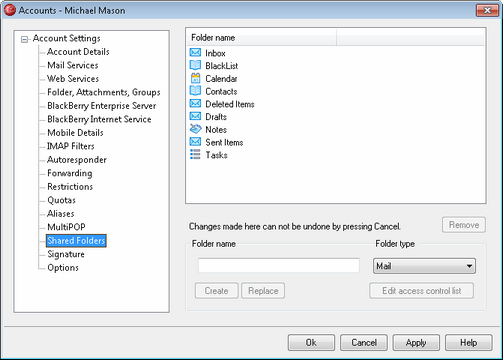The image size is (503, 360).
Task: Click Edit access control list button
Action: pos(421,291)
